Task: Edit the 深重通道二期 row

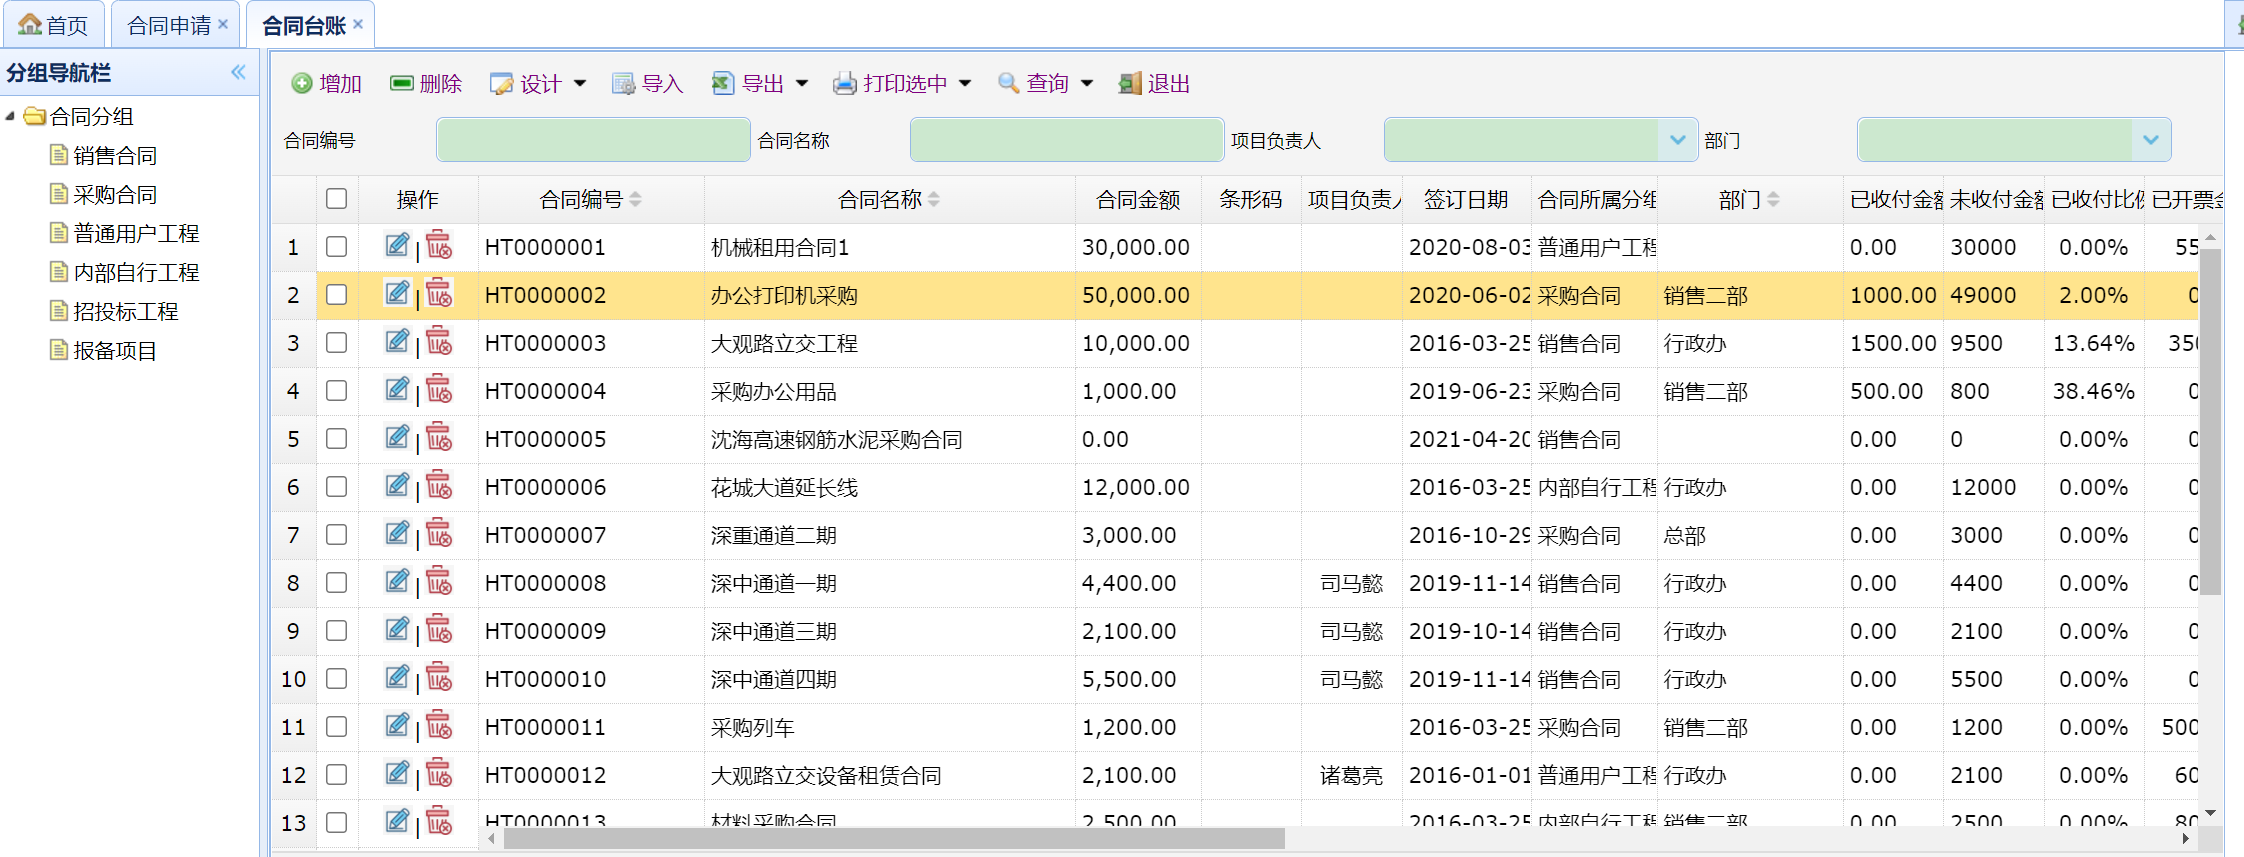Action: click(x=397, y=533)
